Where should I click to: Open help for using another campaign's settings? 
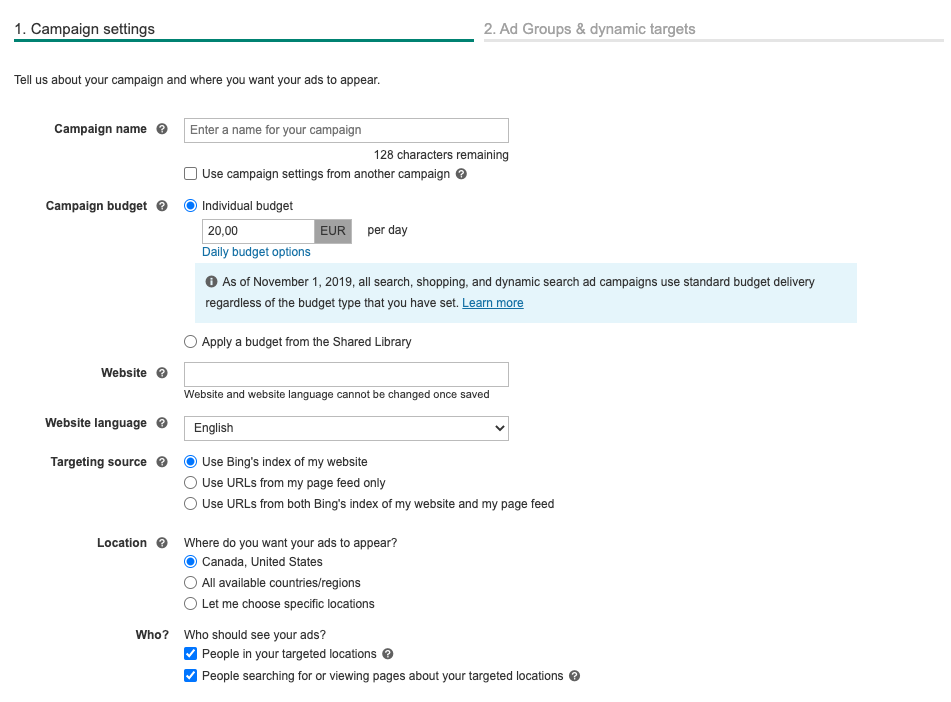(x=462, y=174)
